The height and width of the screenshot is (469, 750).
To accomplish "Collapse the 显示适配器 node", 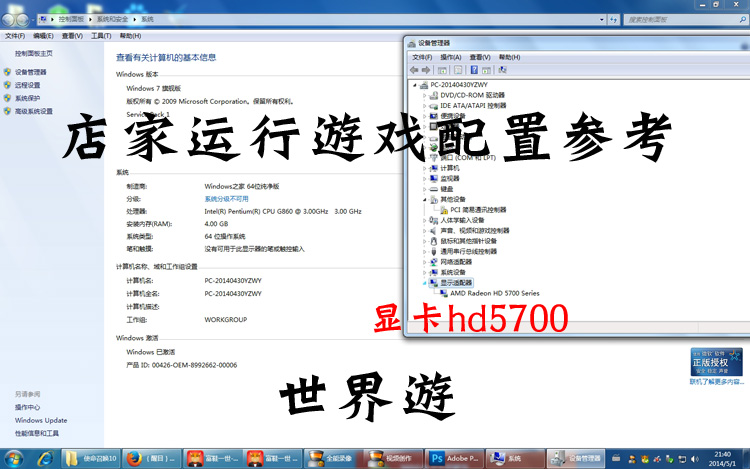I will pyautogui.click(x=424, y=283).
